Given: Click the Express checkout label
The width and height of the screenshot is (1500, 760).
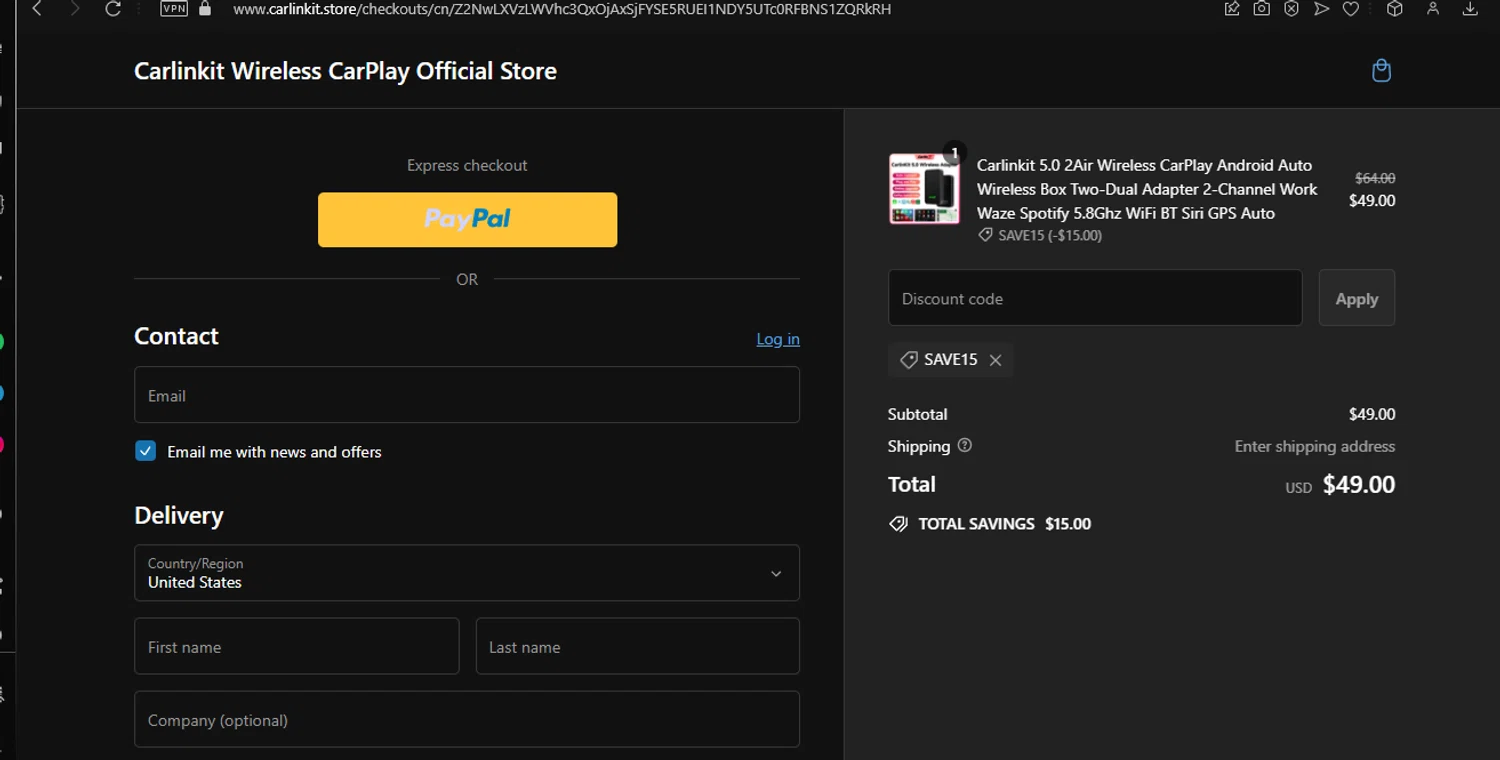Looking at the screenshot, I should [467, 165].
